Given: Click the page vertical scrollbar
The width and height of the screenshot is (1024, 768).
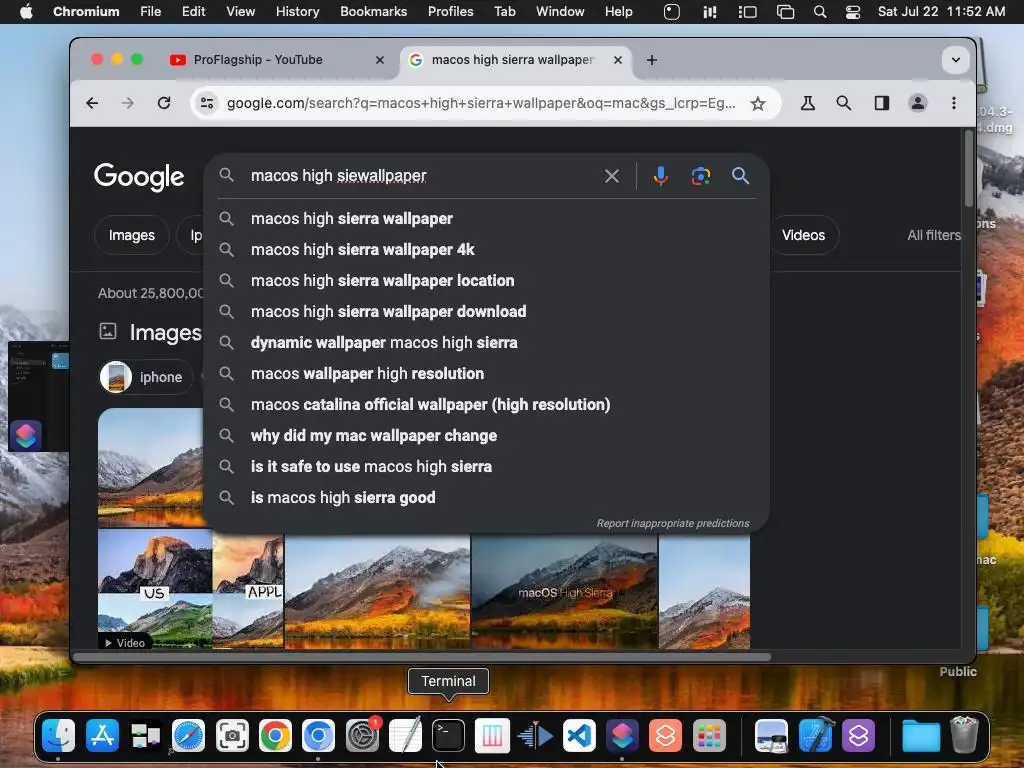Looking at the screenshot, I should point(968,170).
